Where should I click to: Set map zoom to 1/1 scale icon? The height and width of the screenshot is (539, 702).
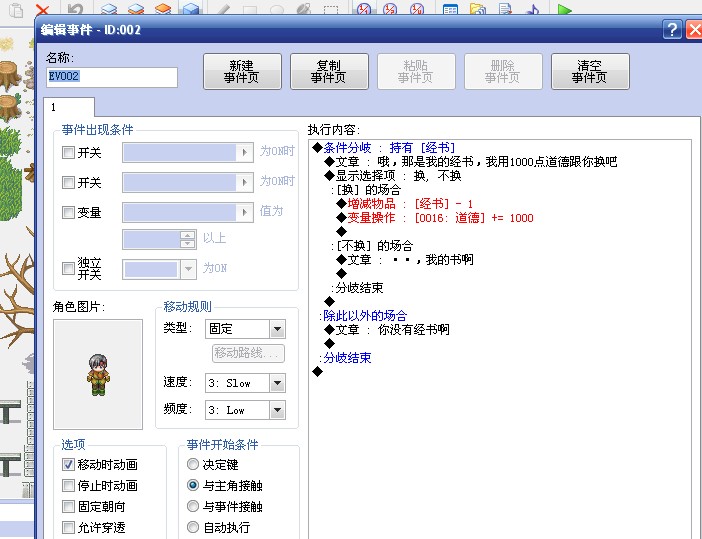(x=364, y=9)
